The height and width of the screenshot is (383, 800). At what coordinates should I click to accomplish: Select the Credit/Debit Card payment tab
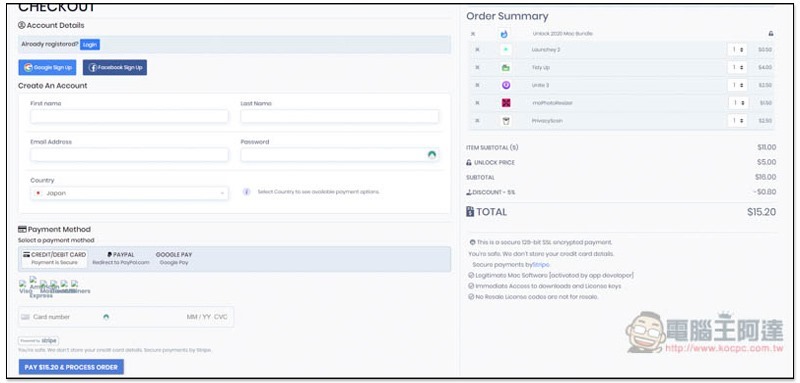54,258
